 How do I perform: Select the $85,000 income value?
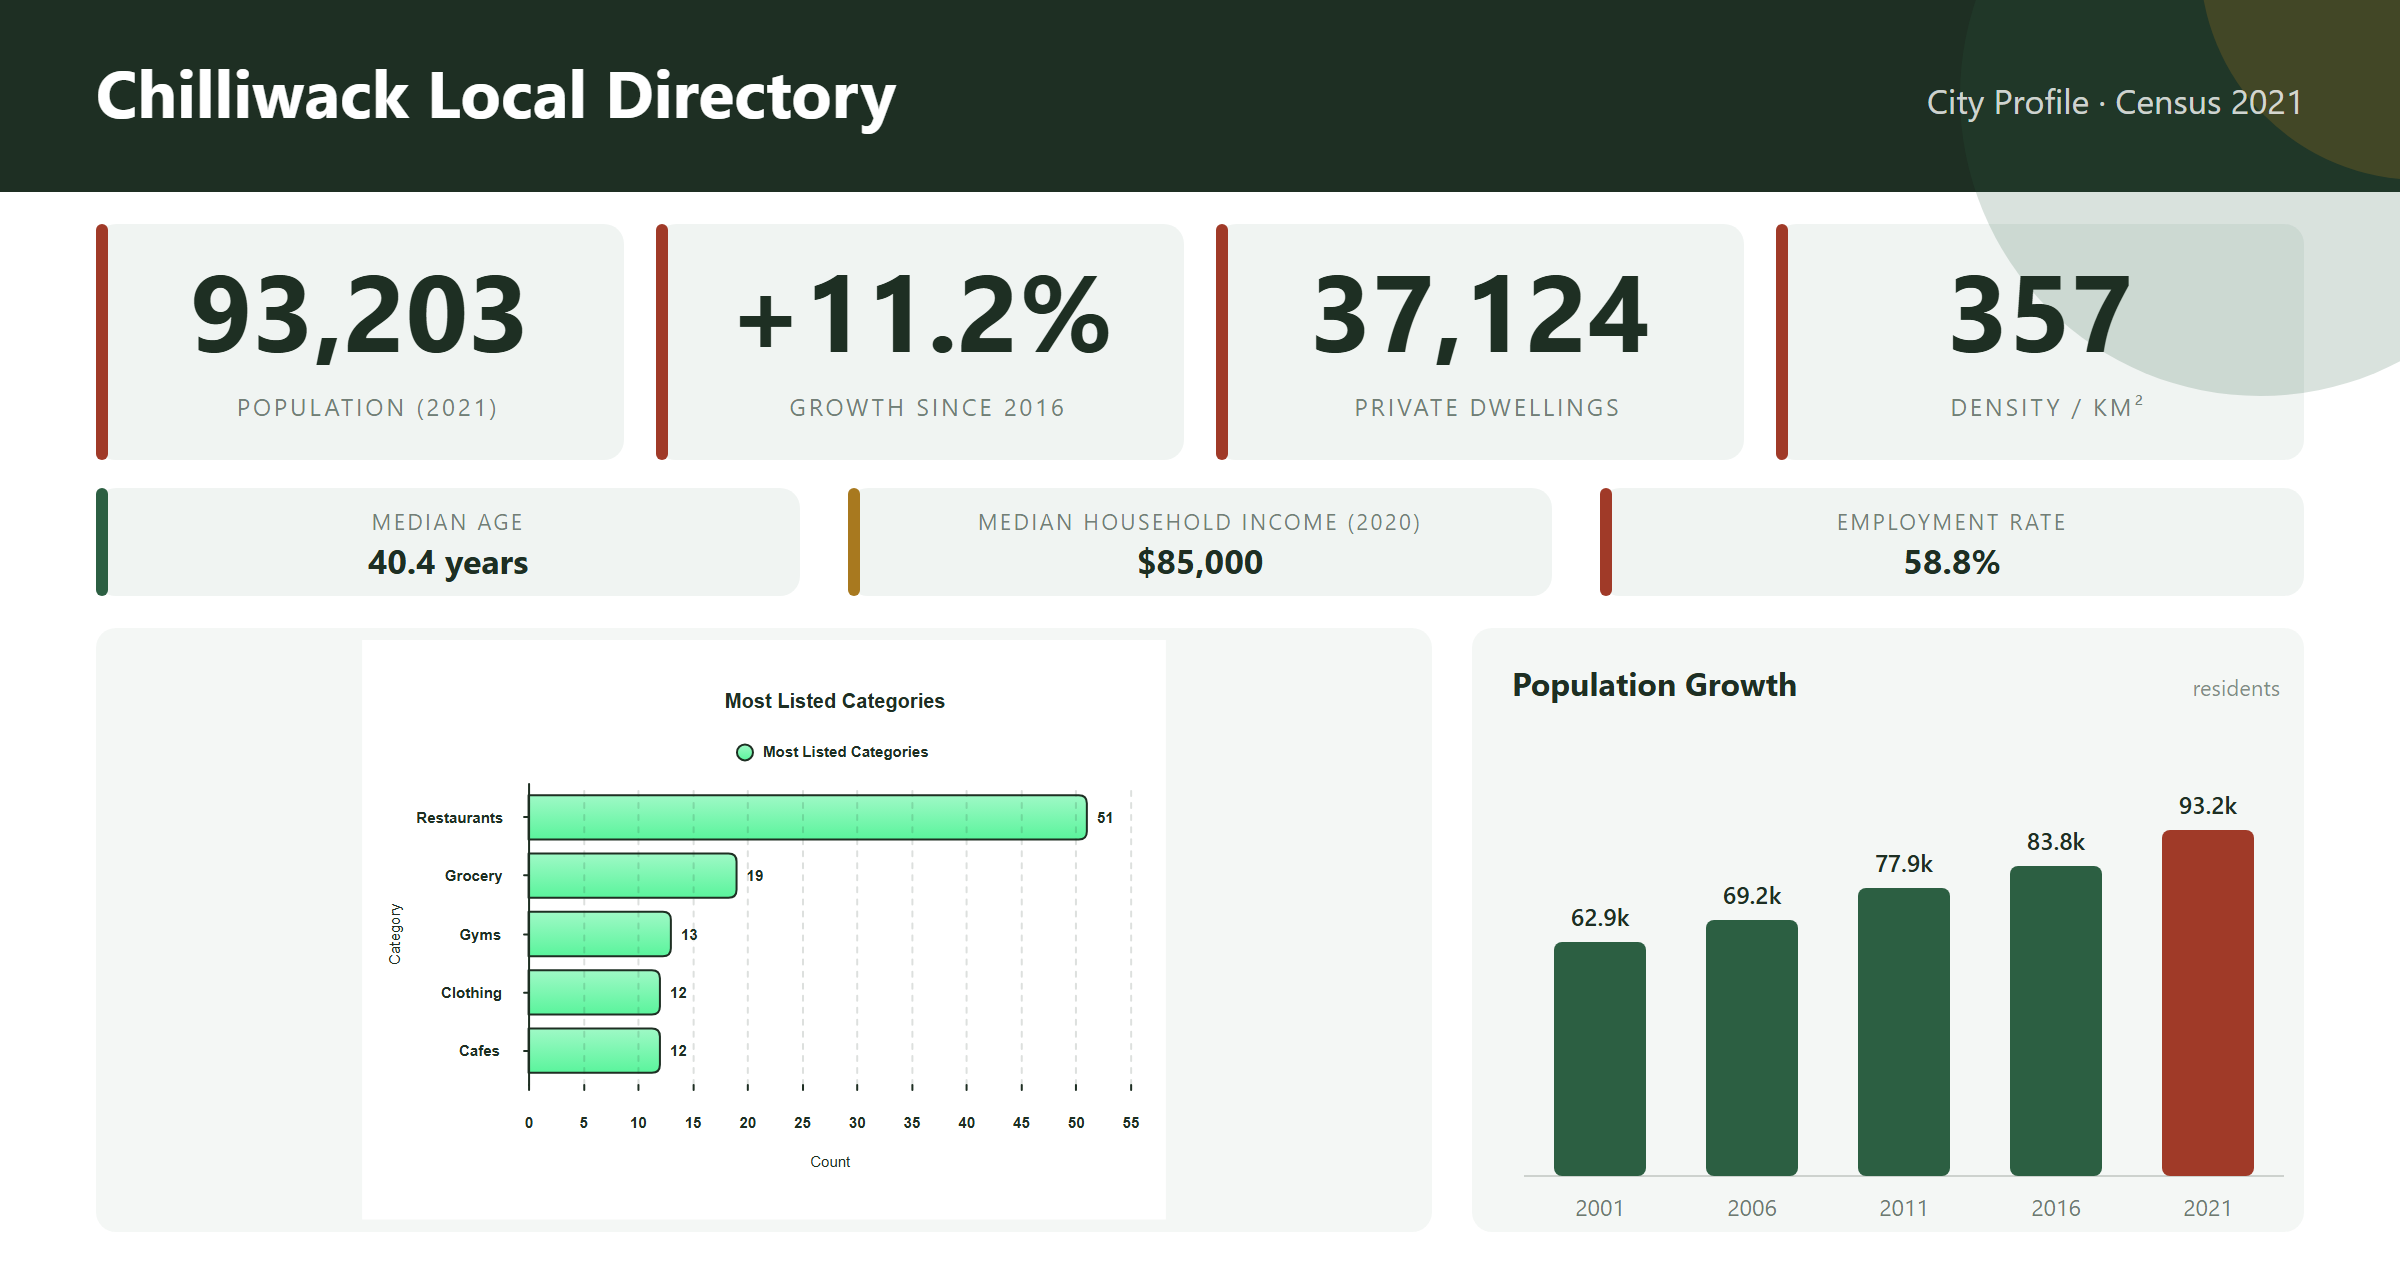(1200, 562)
